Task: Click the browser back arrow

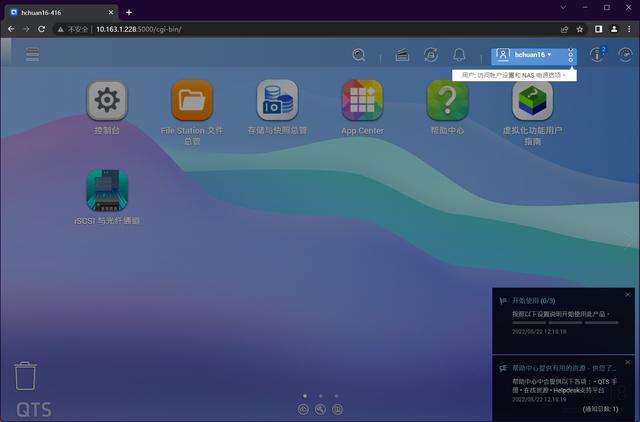Action: (11, 29)
